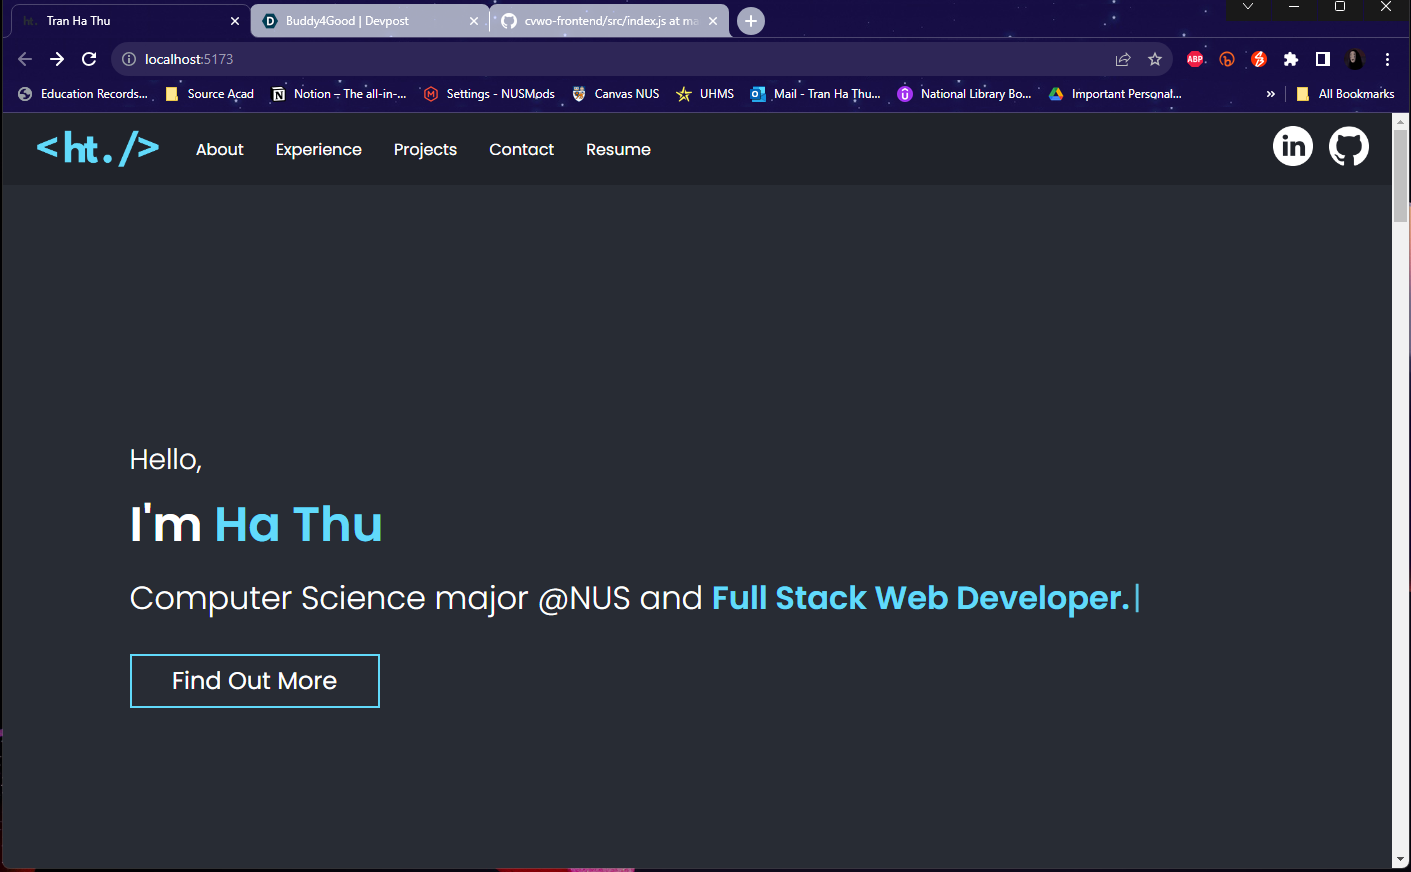Open the Education Records bookmark
The height and width of the screenshot is (872, 1411).
pyautogui.click(x=83, y=94)
